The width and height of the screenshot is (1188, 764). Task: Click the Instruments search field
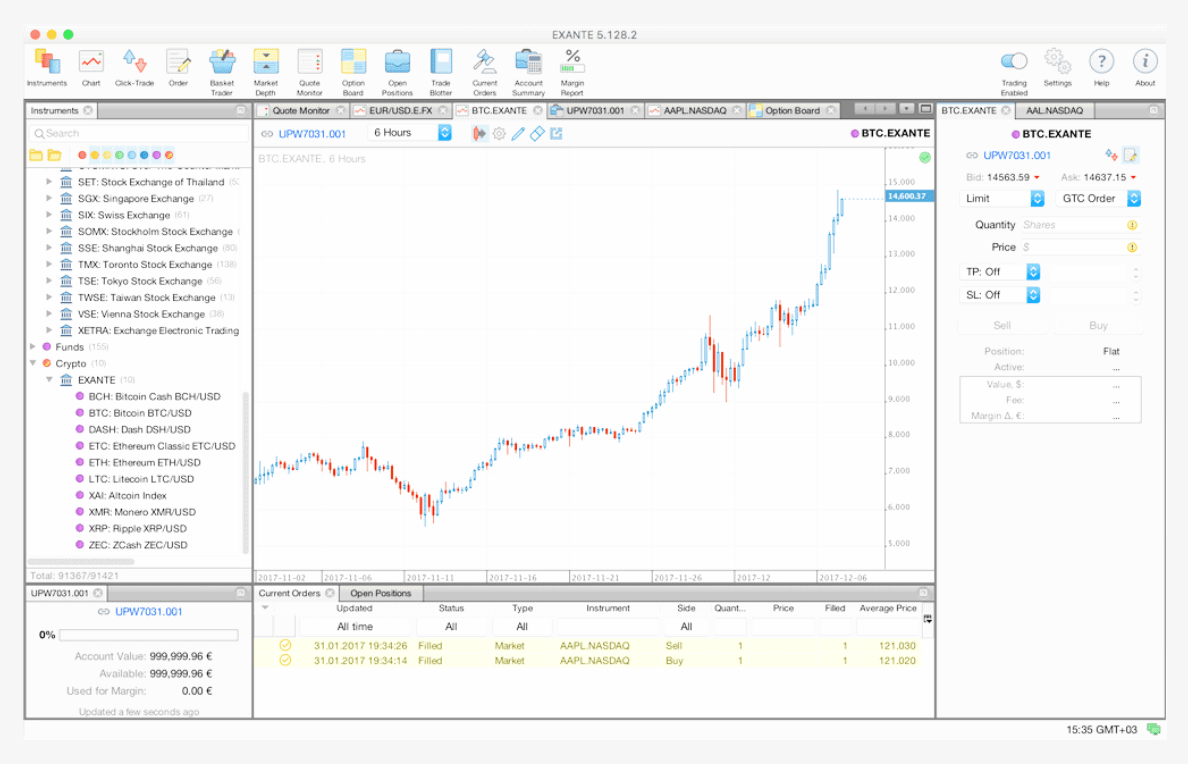coord(139,133)
